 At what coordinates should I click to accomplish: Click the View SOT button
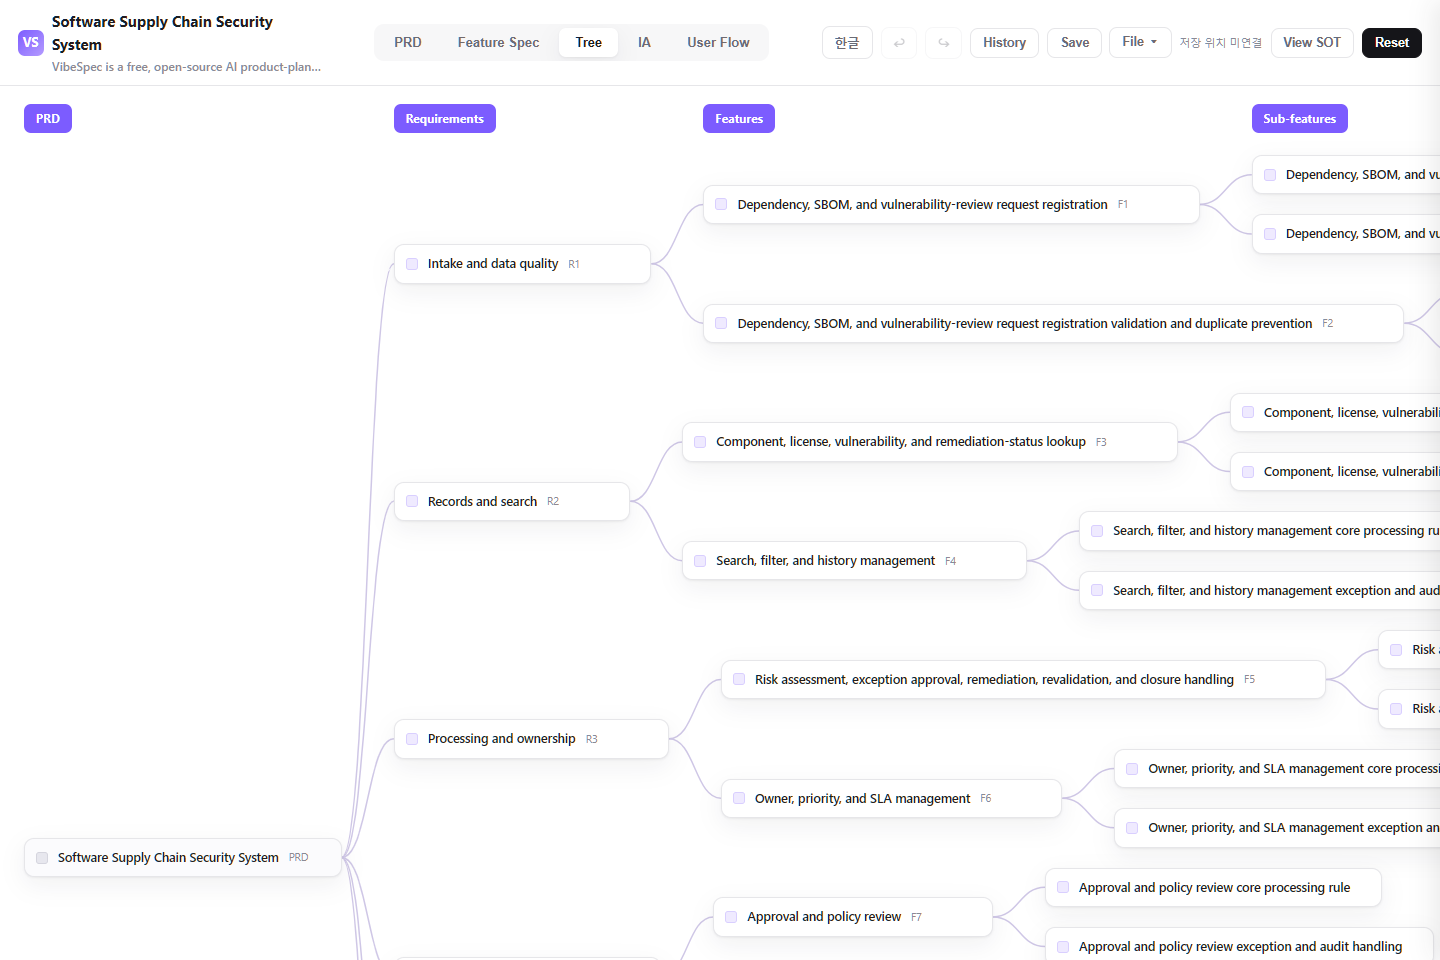(1312, 43)
